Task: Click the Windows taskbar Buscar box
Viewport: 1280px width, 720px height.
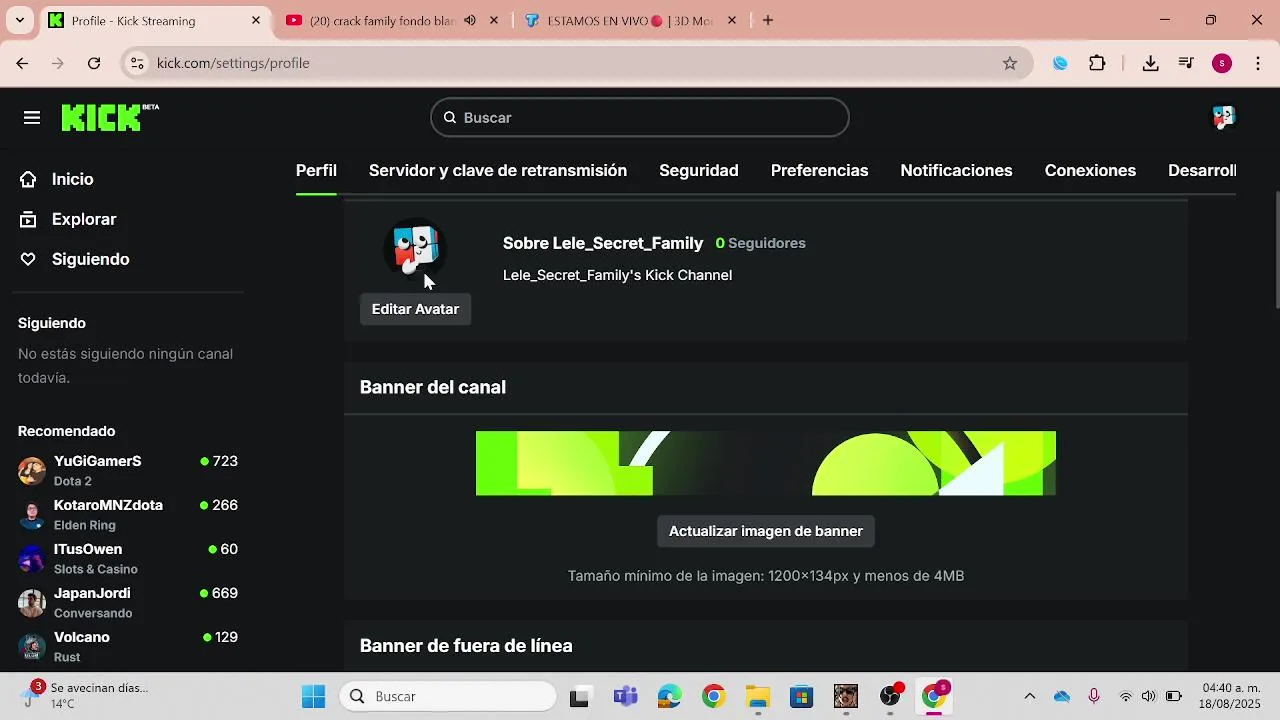Action: 448,696
